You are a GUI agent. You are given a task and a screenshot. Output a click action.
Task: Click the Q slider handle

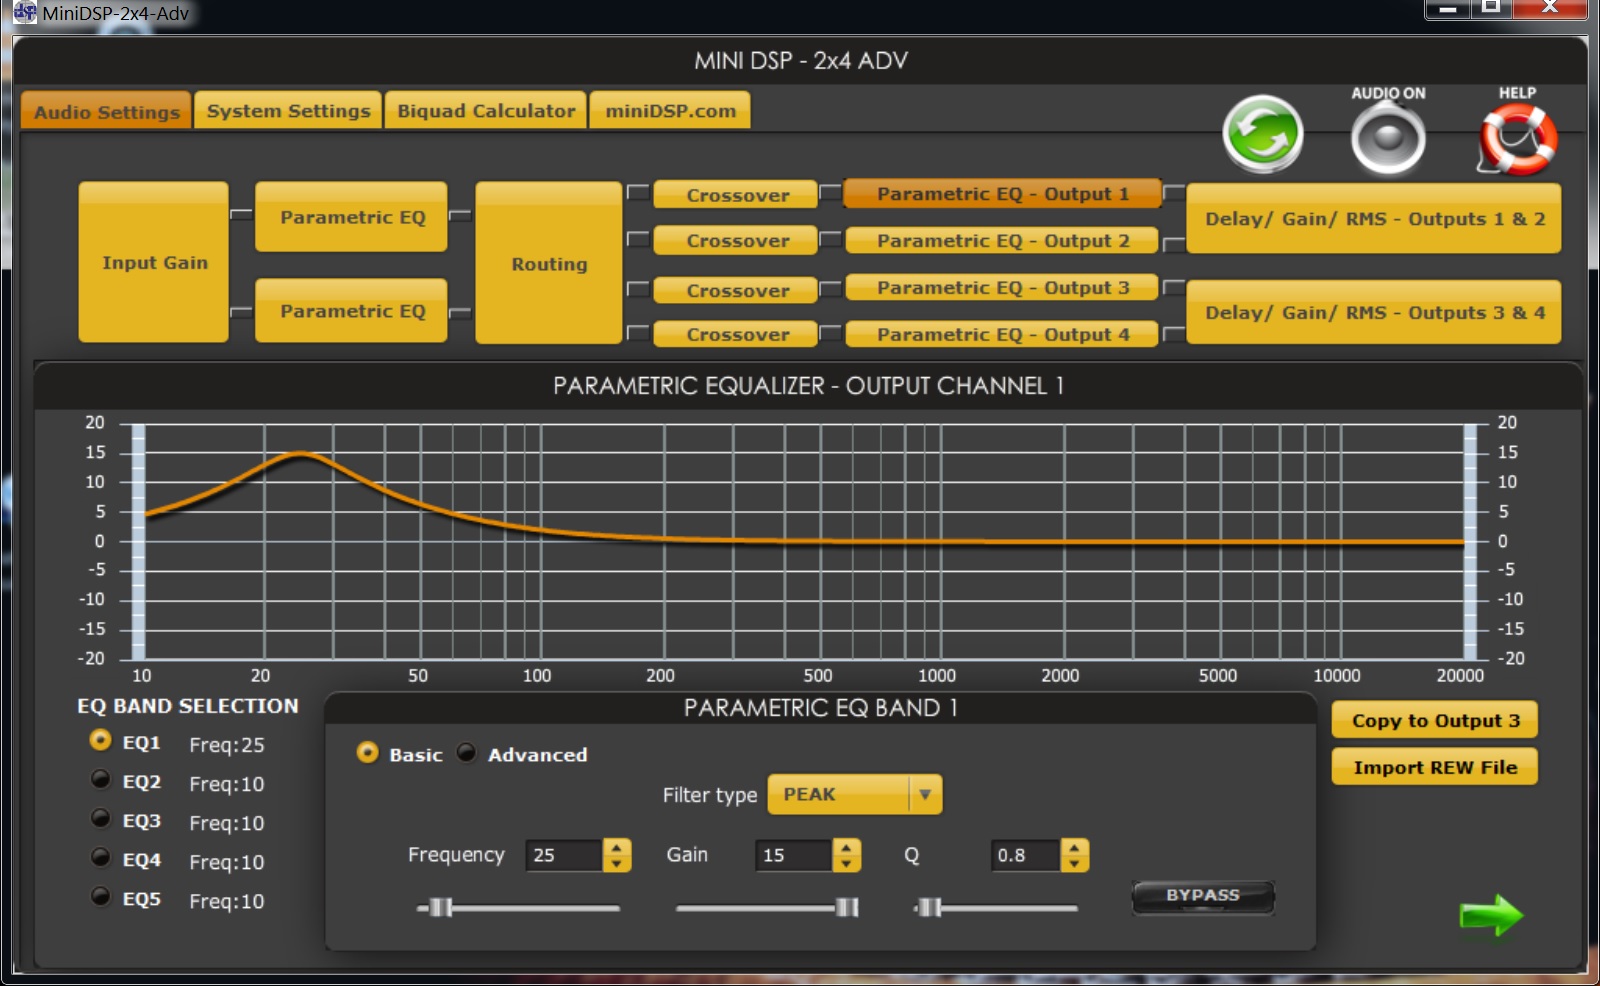click(929, 907)
